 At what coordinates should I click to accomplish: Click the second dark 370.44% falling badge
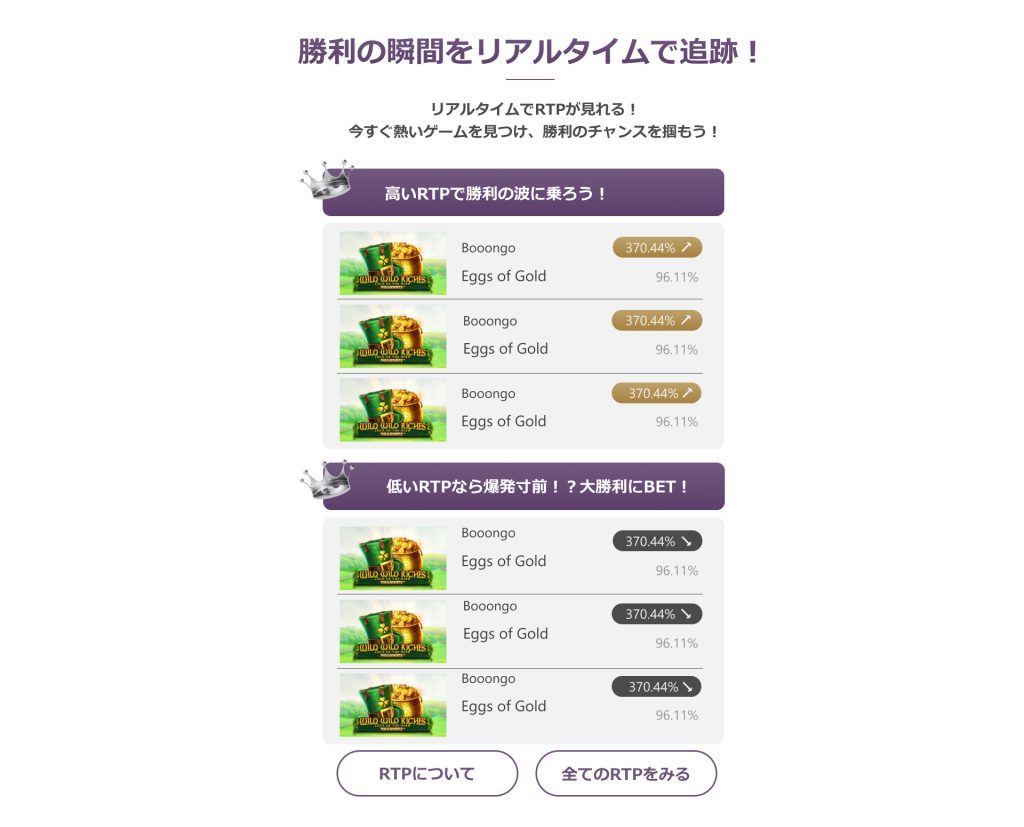(656, 614)
